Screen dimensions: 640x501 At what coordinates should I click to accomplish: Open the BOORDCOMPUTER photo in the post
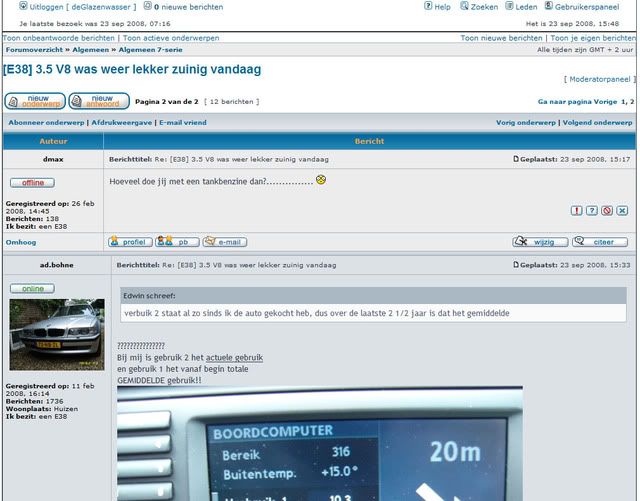pyautogui.click(x=320, y=443)
